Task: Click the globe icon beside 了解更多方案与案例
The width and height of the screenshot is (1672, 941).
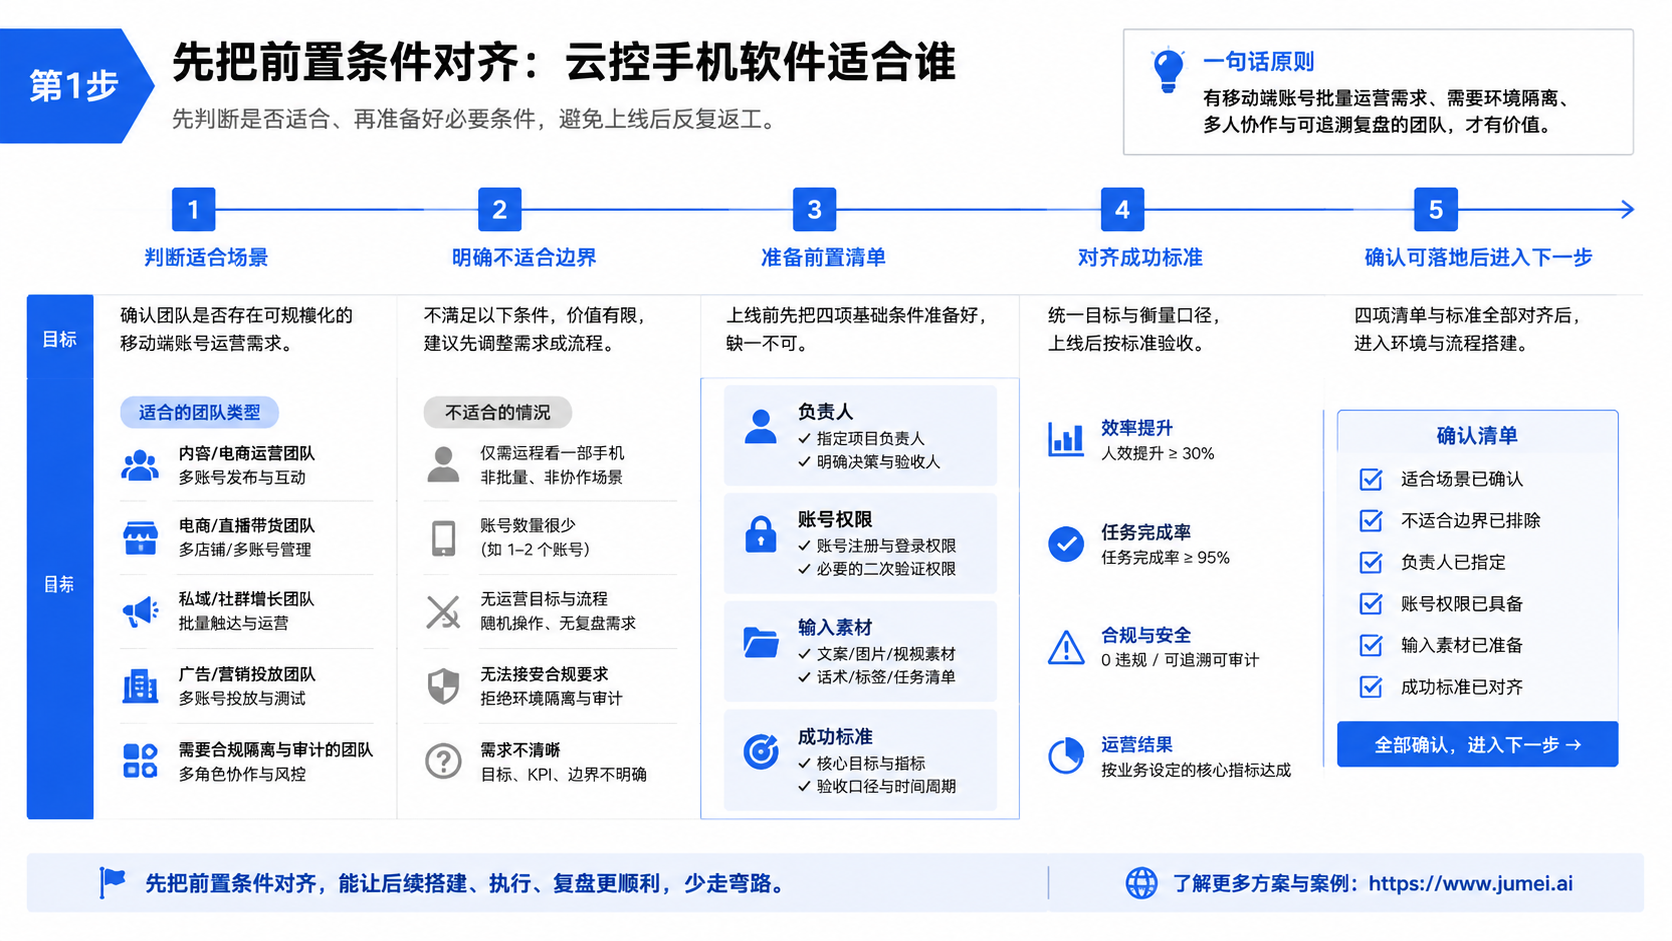Action: (1141, 883)
